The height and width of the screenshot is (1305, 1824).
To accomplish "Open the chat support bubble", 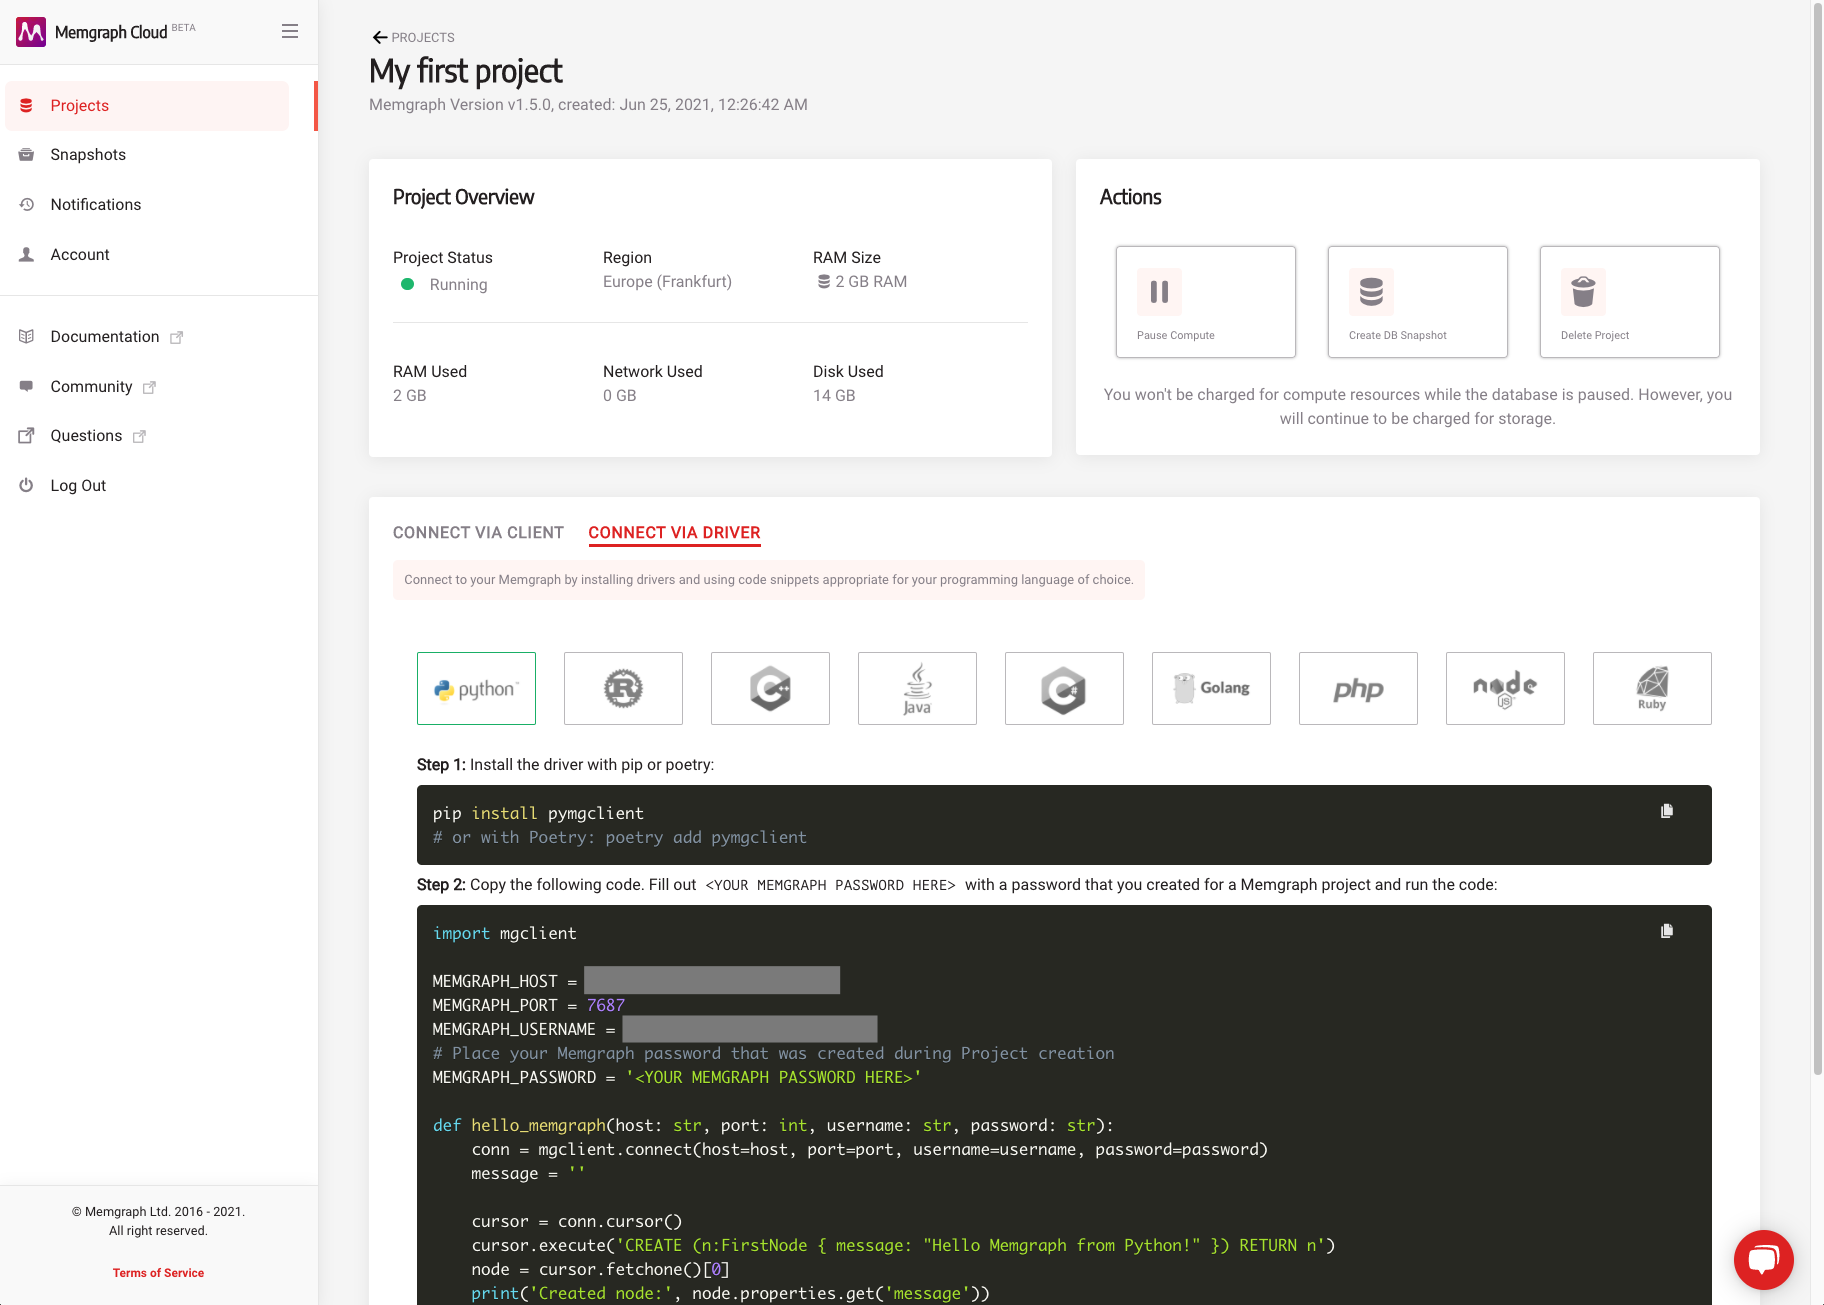I will (1764, 1260).
